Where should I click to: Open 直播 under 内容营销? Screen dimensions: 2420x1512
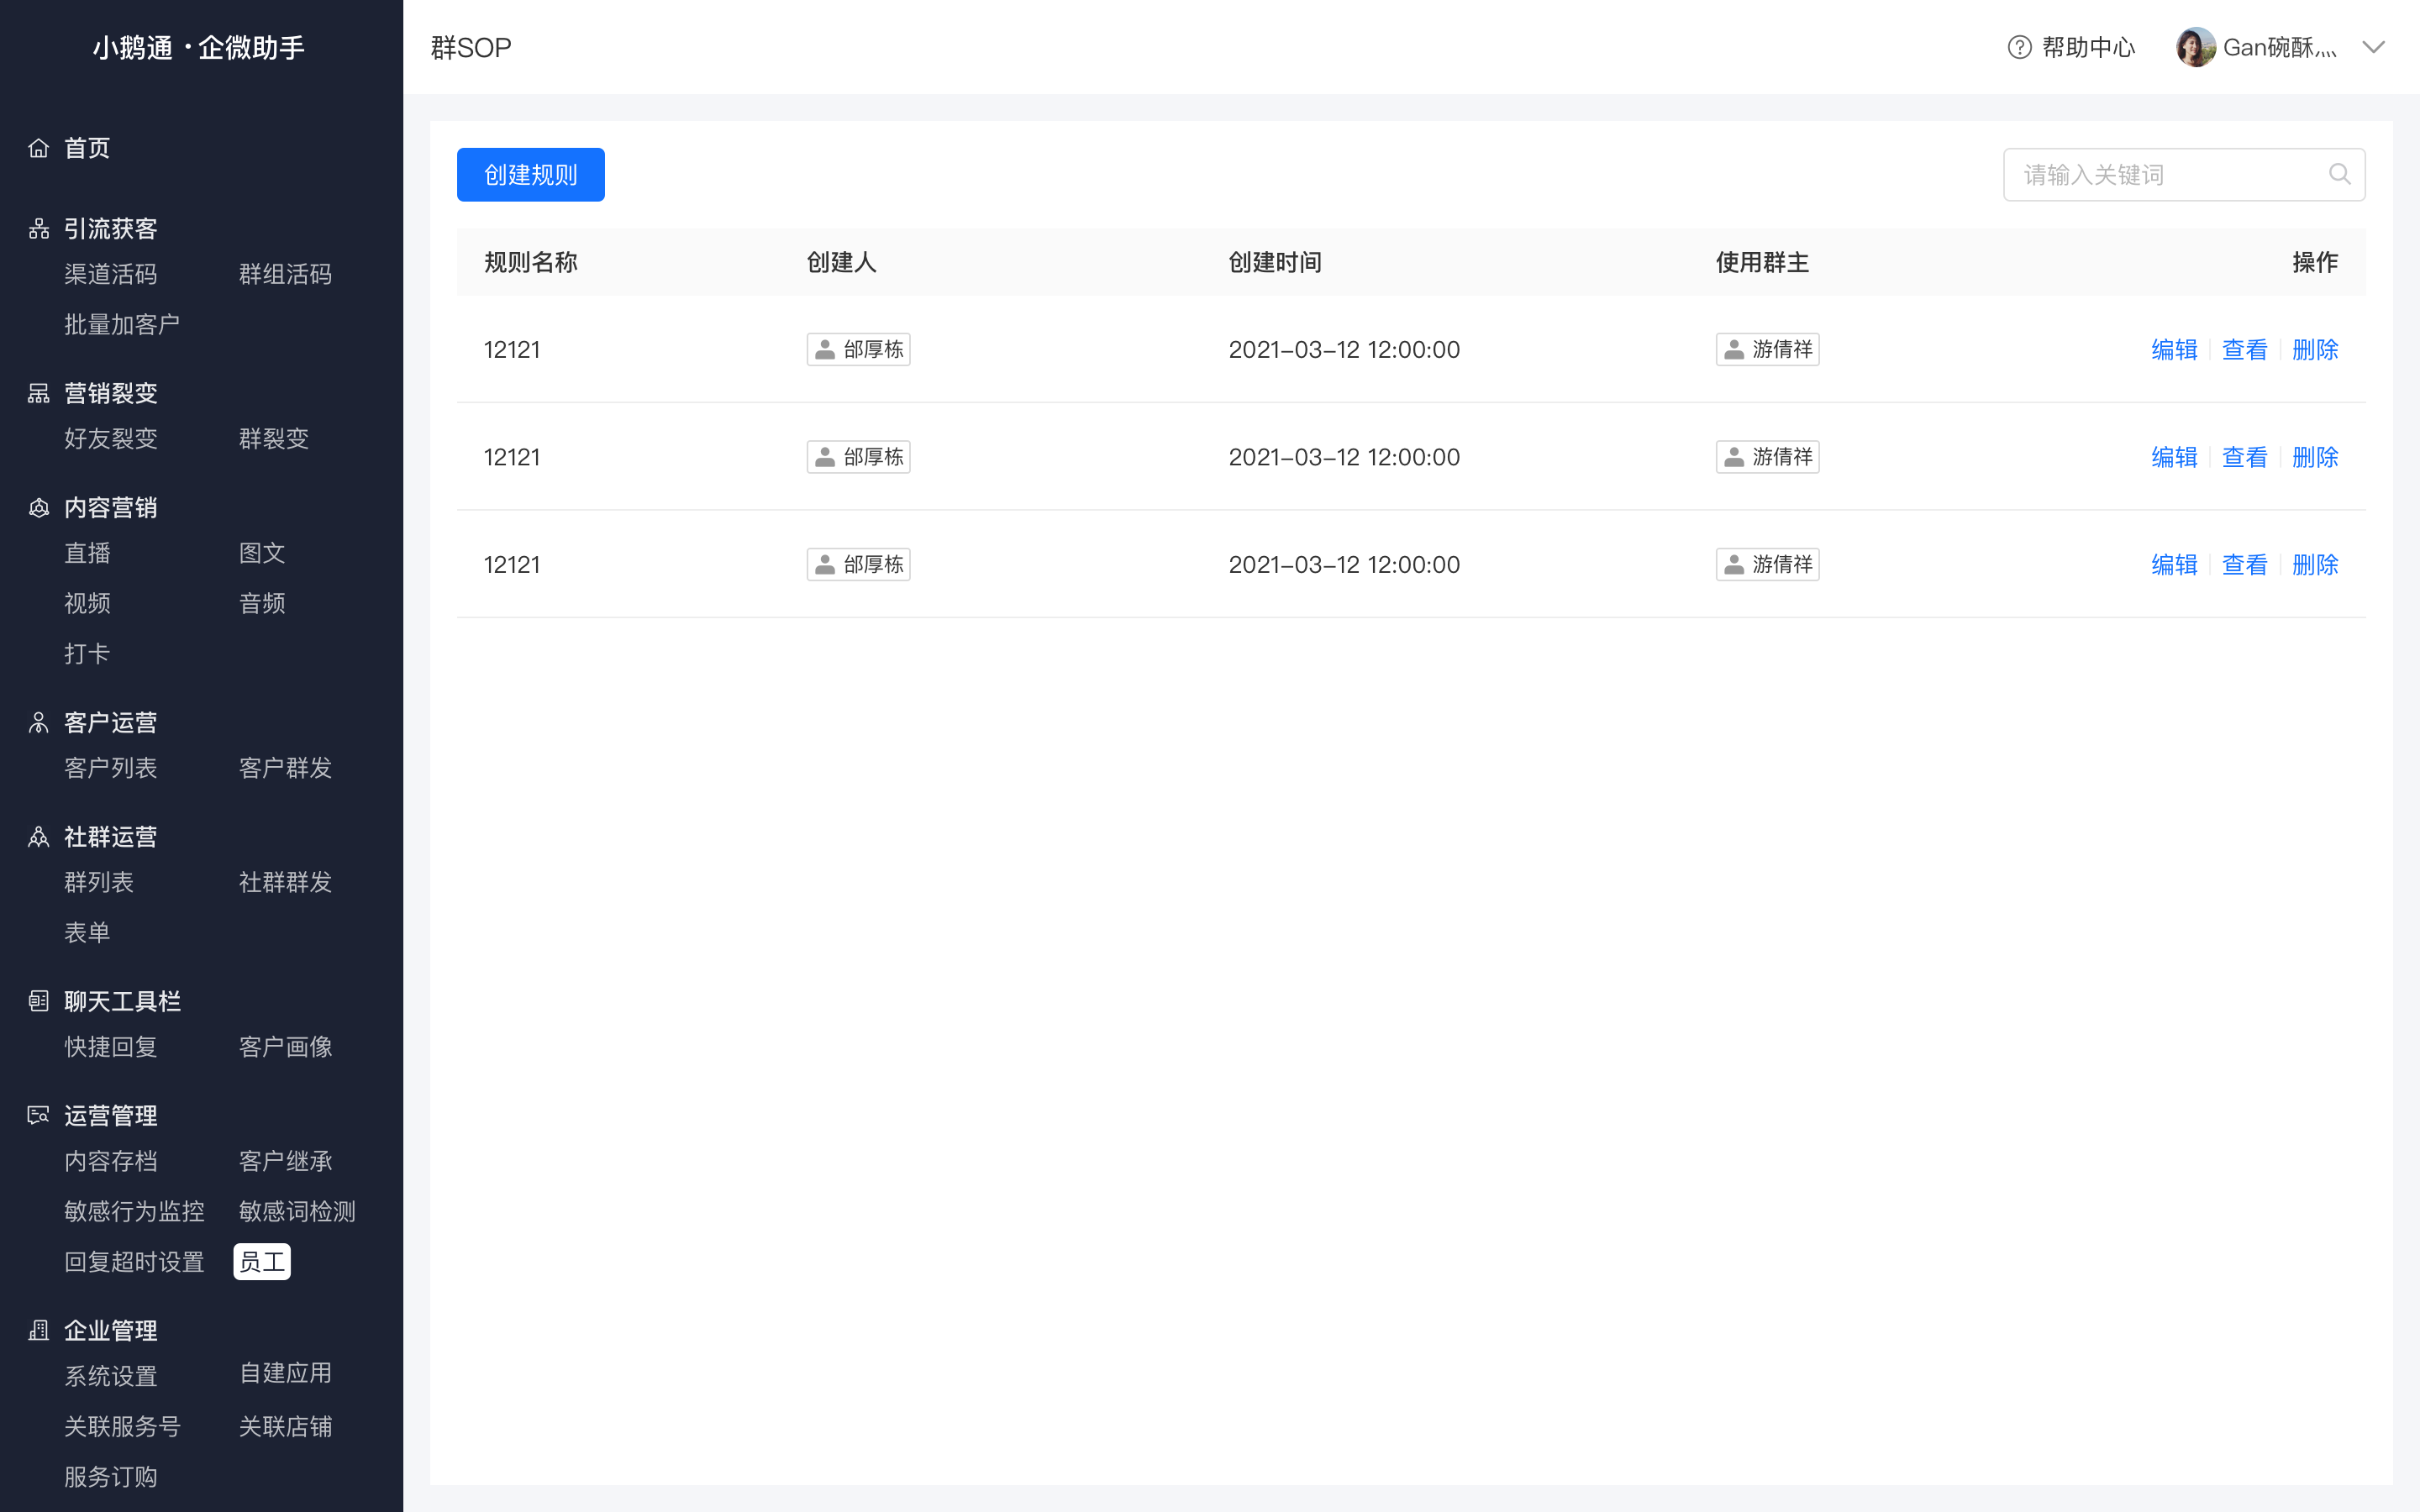click(87, 553)
